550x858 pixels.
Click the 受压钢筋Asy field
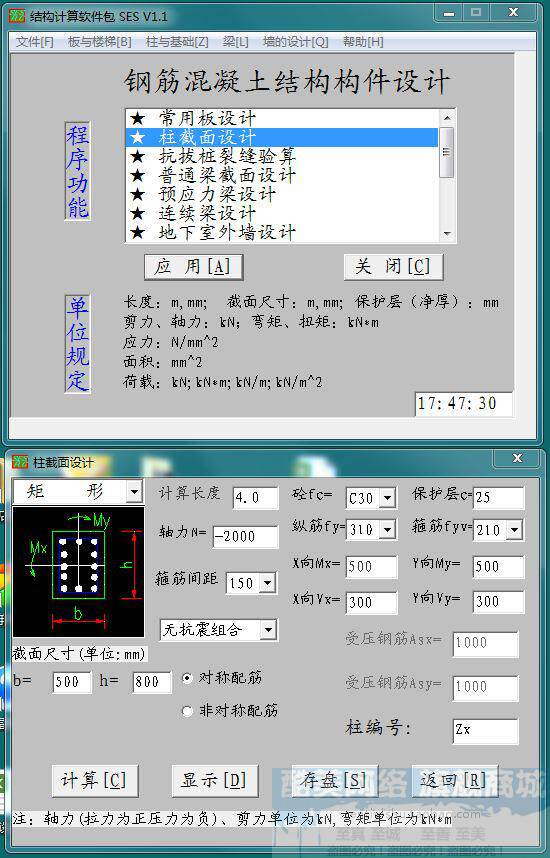click(x=485, y=688)
